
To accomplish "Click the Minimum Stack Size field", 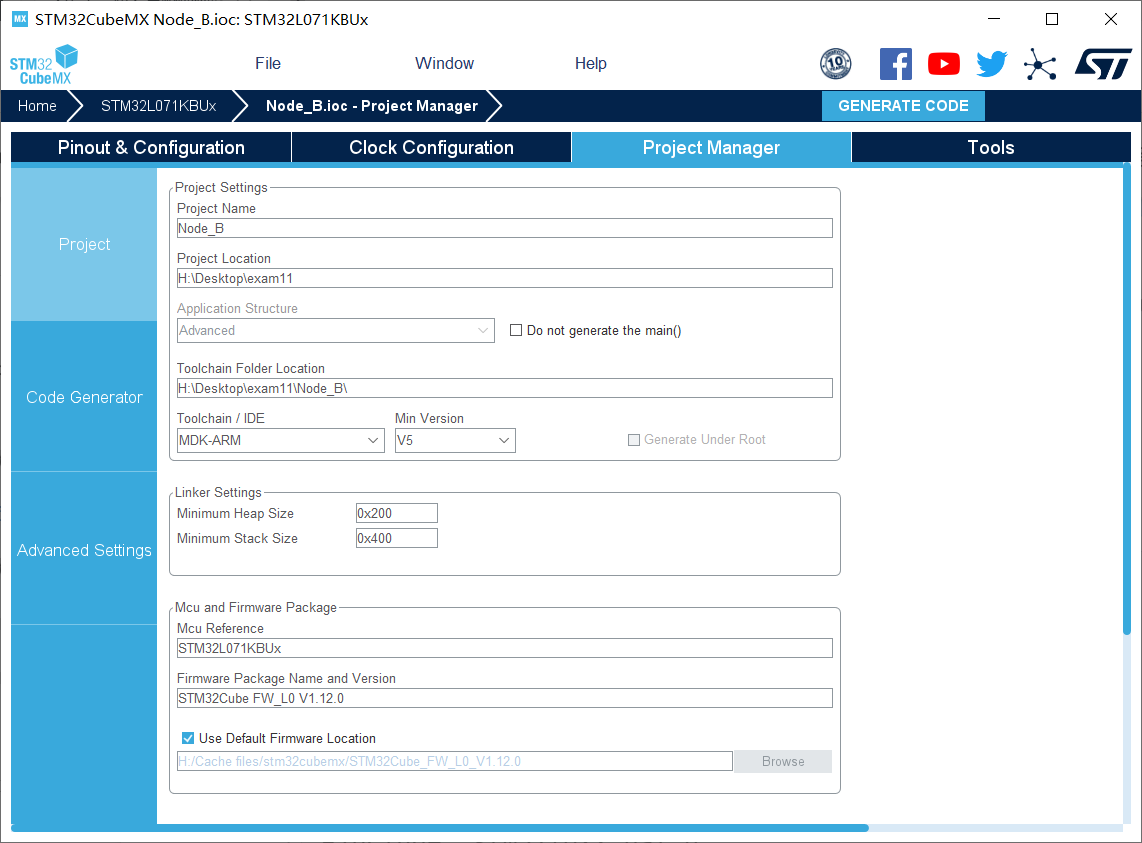I will click(397, 538).
